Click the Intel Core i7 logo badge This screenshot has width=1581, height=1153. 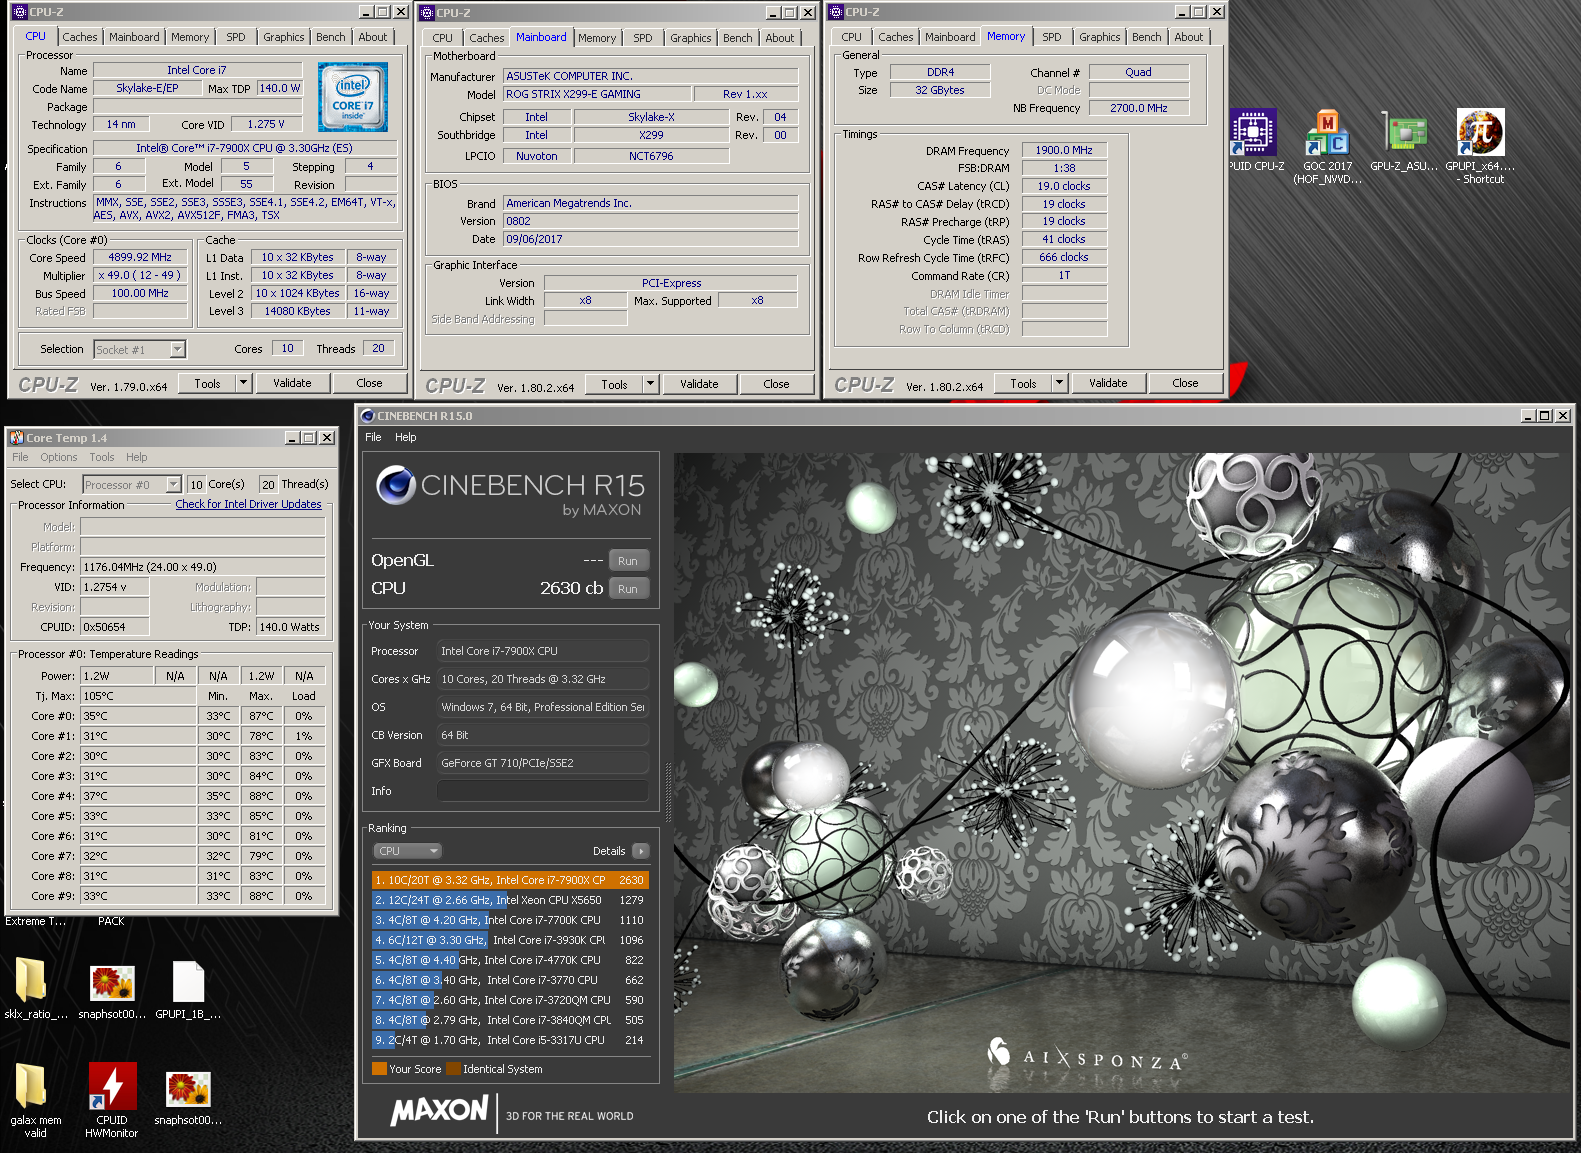pos(353,97)
